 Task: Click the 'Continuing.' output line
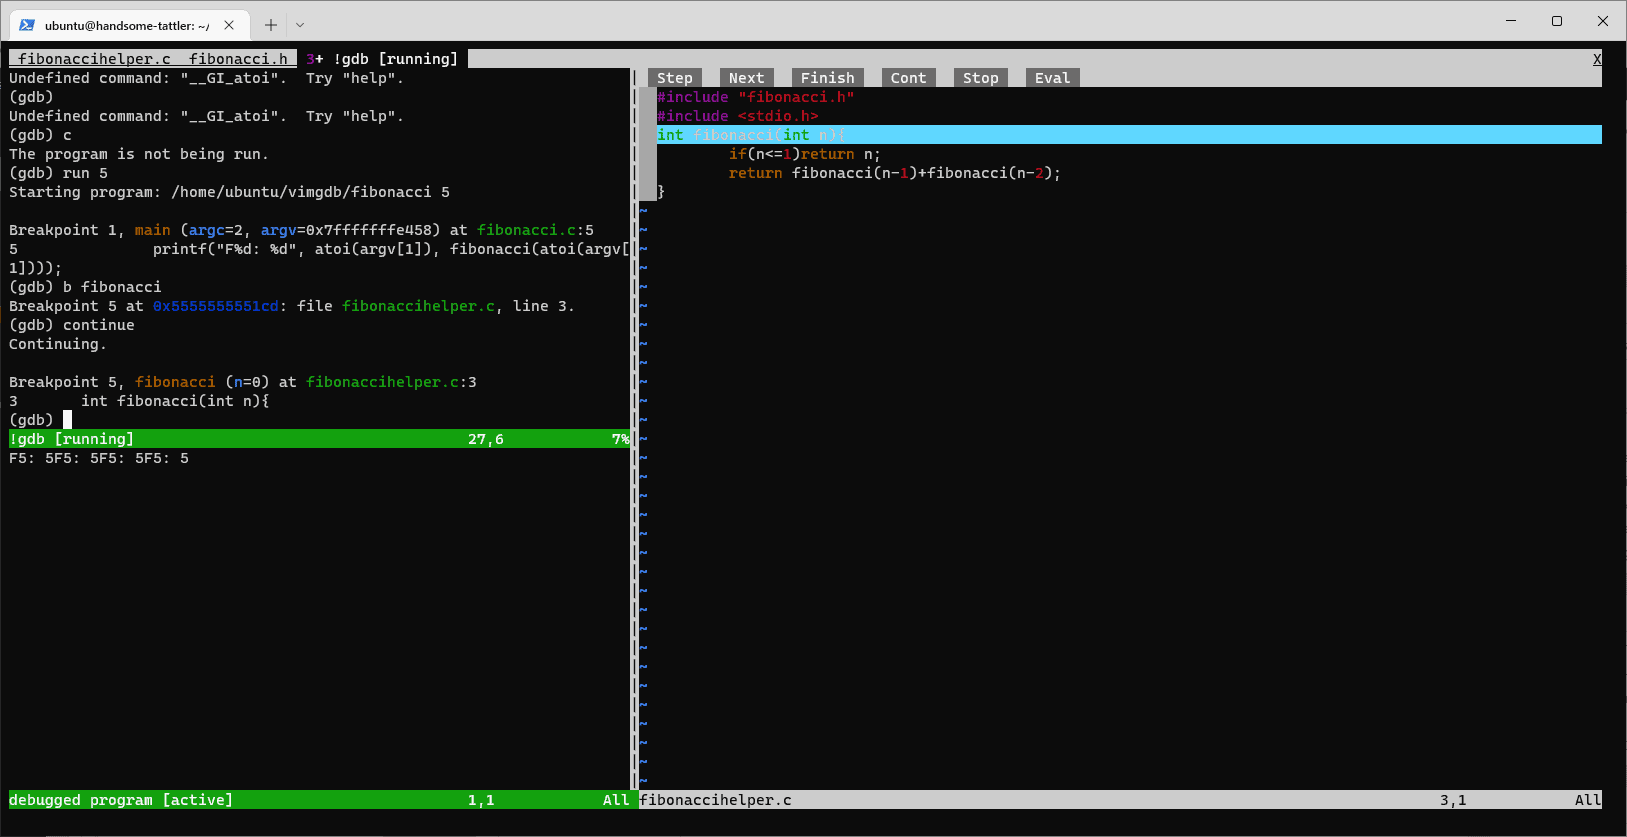point(58,344)
